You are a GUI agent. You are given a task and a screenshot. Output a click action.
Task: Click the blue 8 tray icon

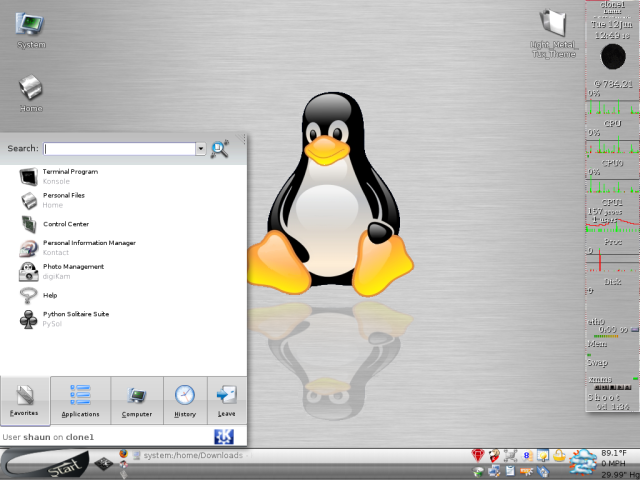tap(527, 455)
